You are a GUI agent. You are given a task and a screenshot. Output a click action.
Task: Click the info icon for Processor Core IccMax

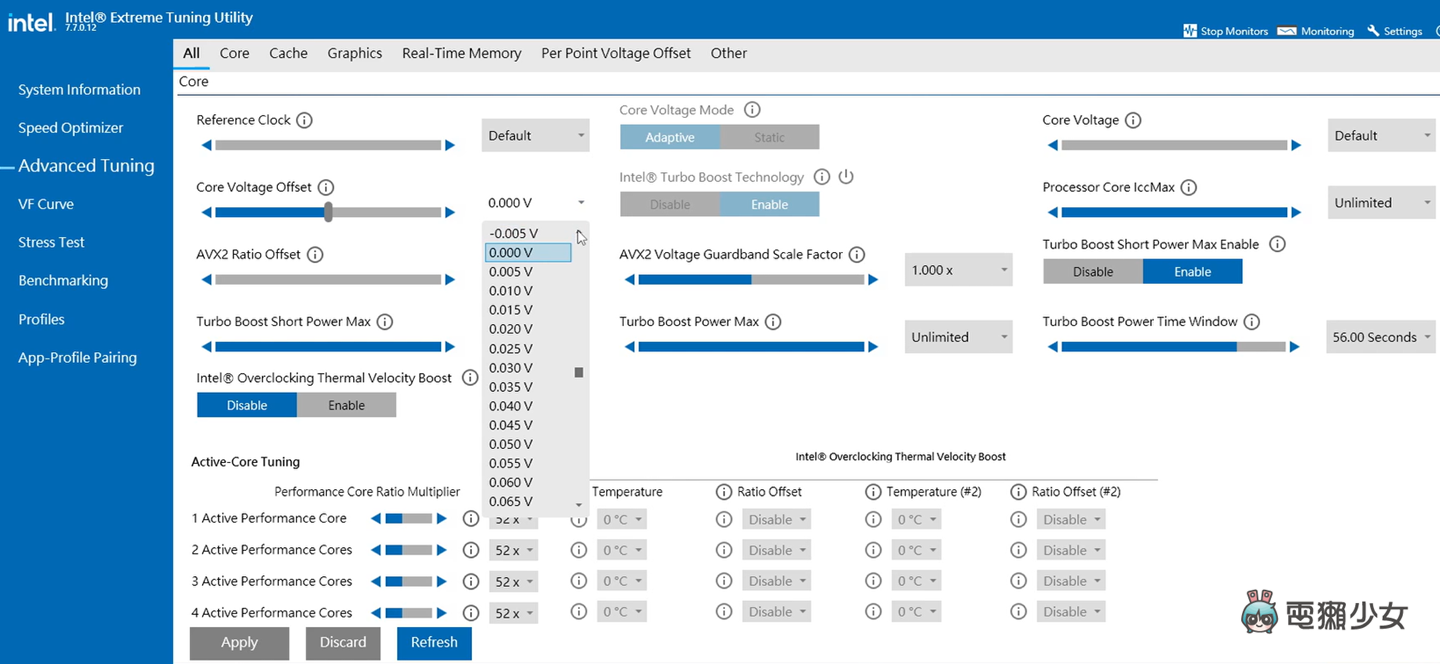[1189, 187]
